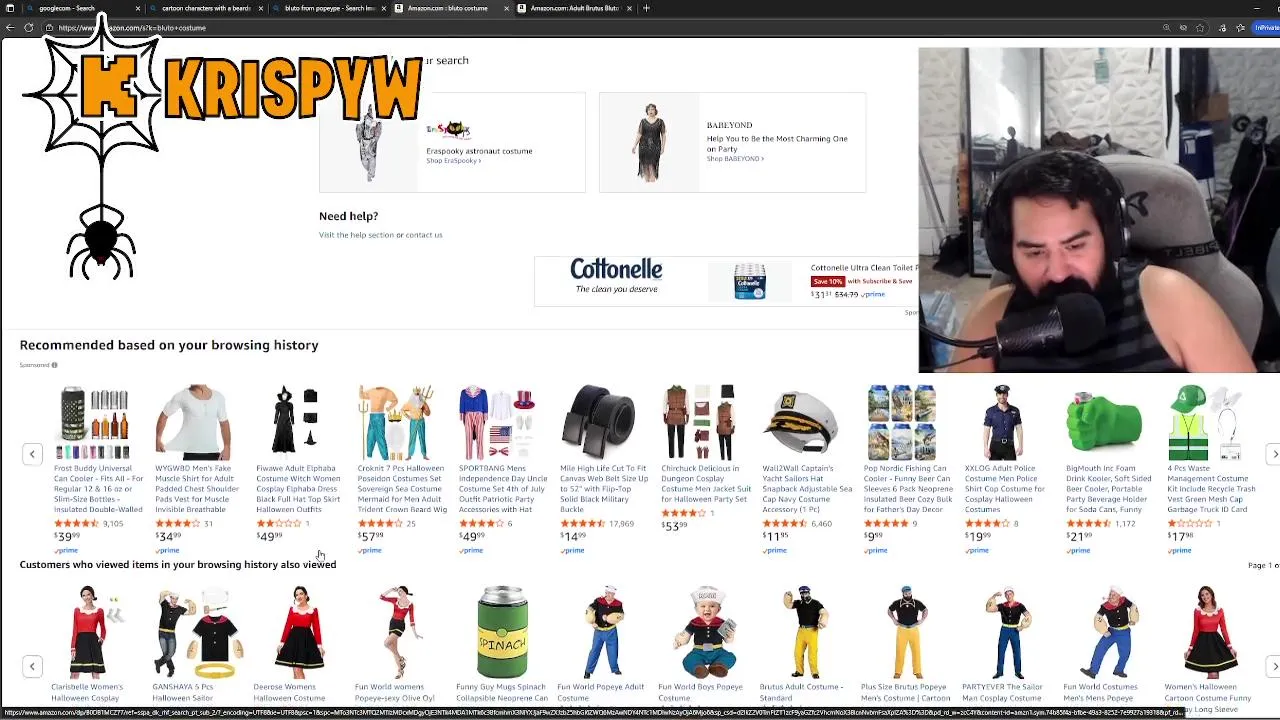Viewport: 1280px width, 720px height.
Task: Open Fun World Popeye-sexy Olive Oyl image
Action: pyautogui.click(x=400, y=632)
